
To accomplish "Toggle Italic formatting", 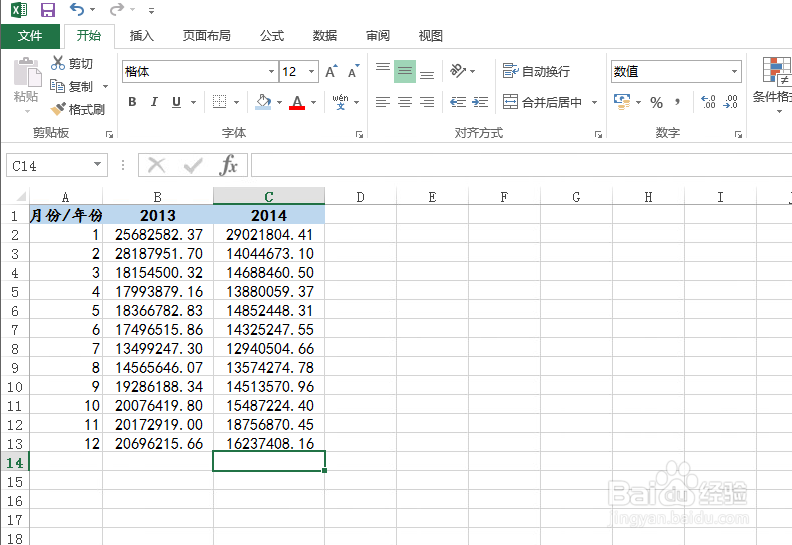I will [x=154, y=102].
